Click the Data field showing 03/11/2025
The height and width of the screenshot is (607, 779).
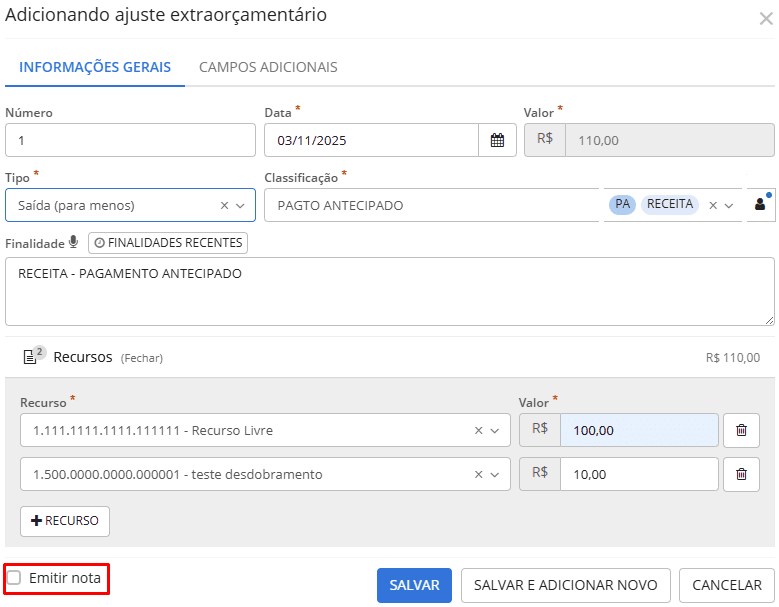coord(371,140)
